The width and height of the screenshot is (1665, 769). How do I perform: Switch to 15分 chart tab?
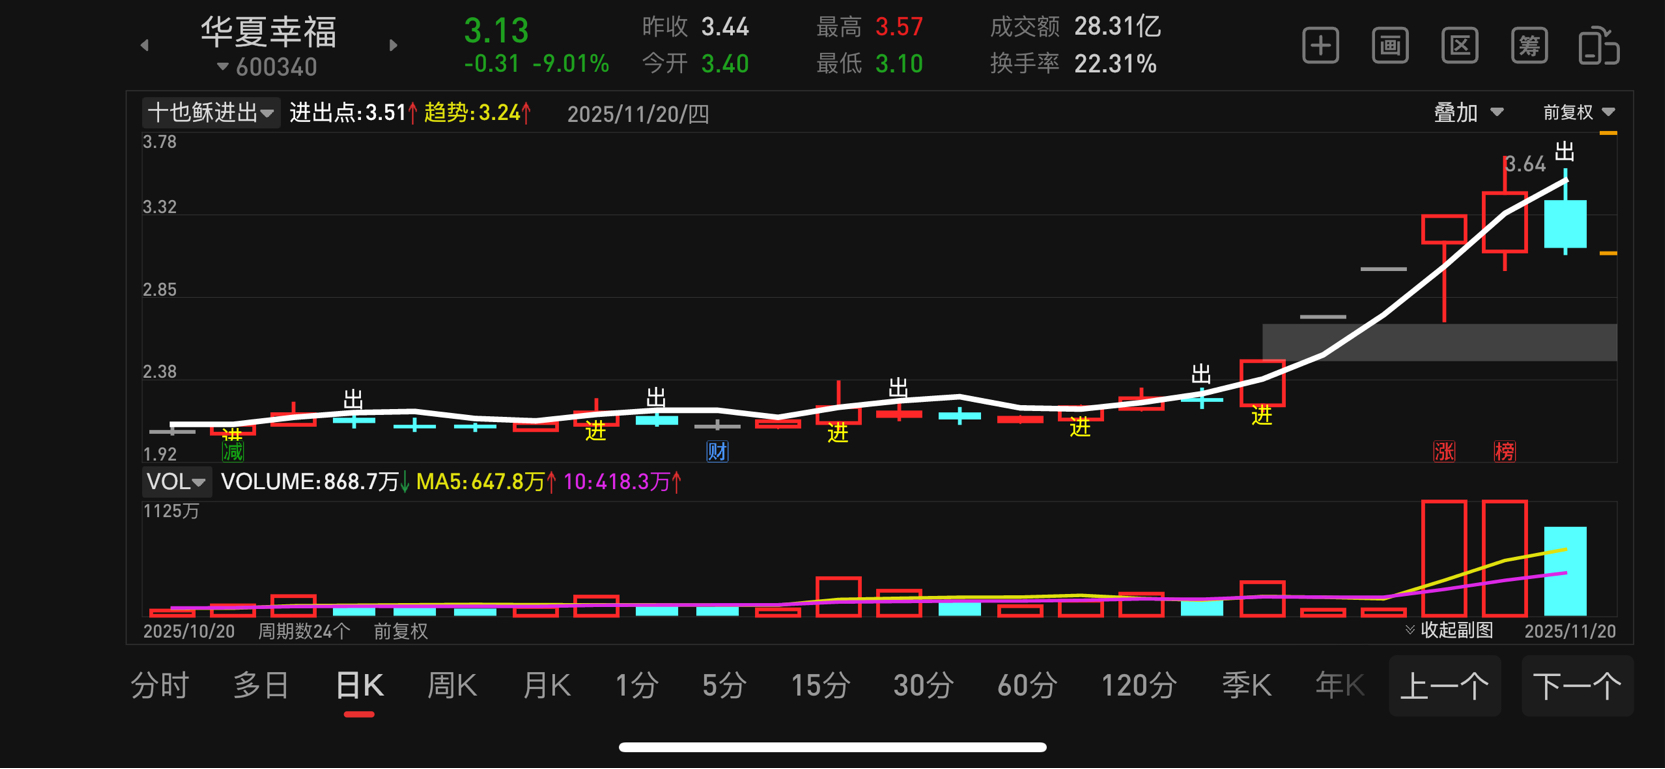pos(820,686)
